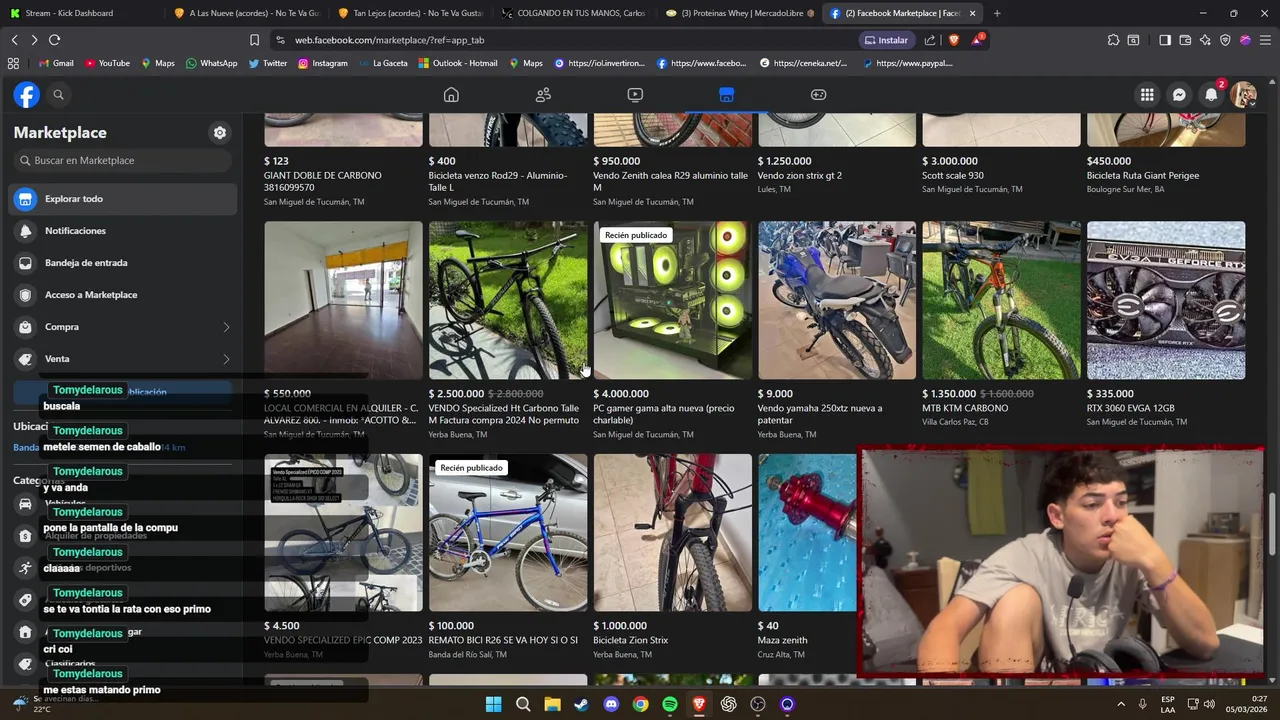The image size is (1280, 720).
Task: Open the Facebook home logo
Action: (x=26, y=95)
